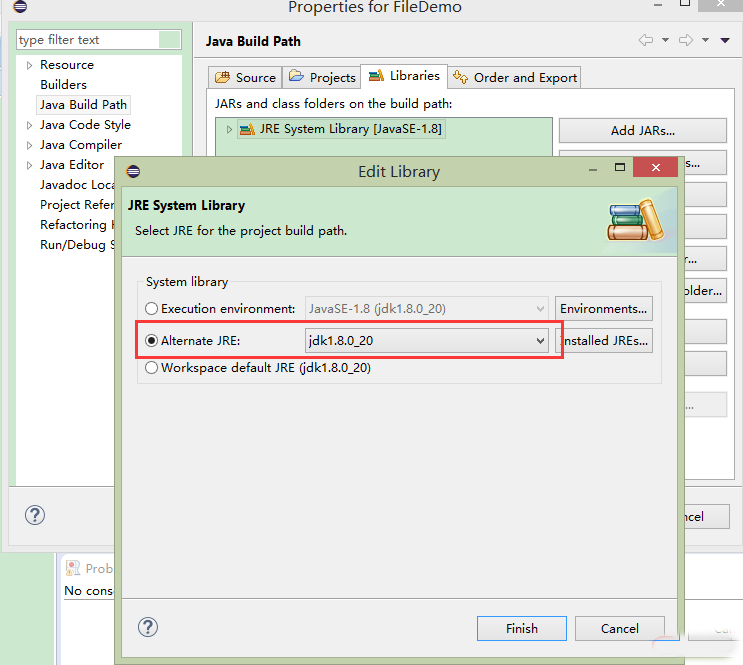
Task: Minimize the Properties for FileDemo window
Action: (x=658, y=5)
